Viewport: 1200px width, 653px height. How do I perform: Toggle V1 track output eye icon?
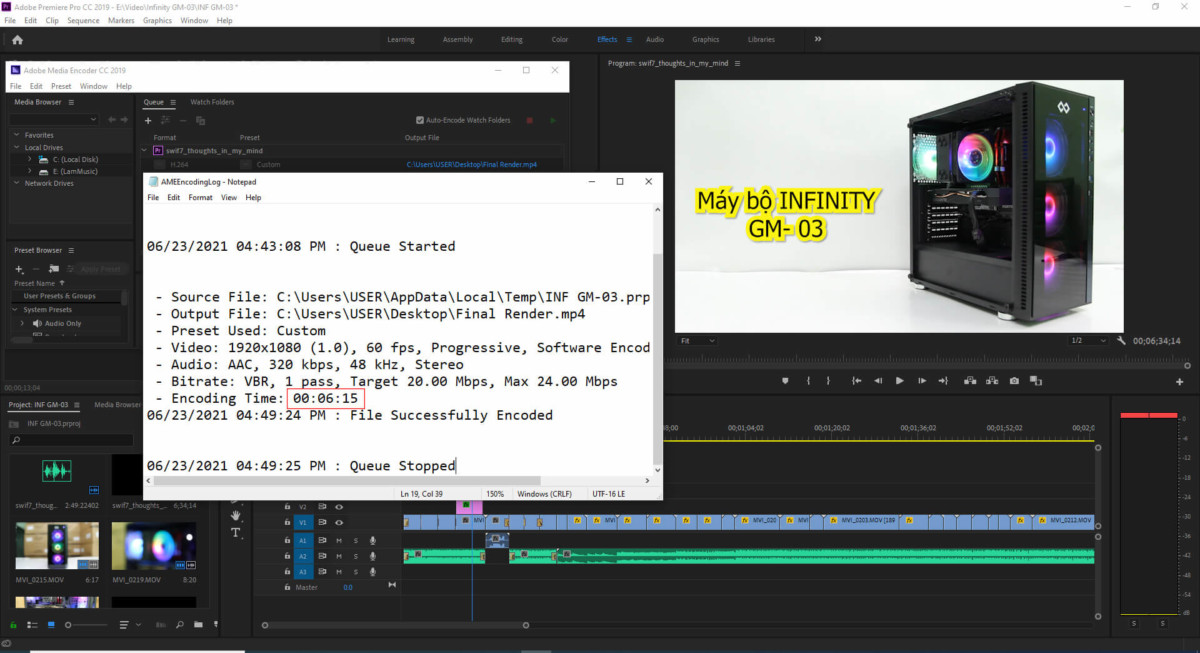338,522
